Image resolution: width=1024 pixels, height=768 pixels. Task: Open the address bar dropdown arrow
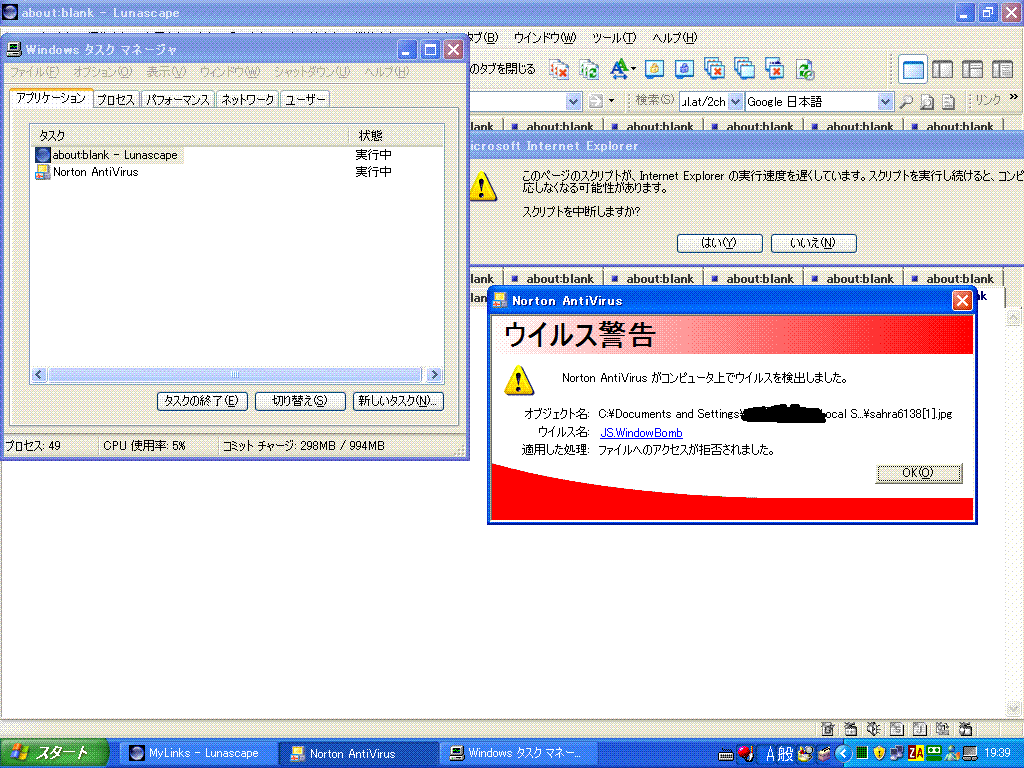(573, 101)
